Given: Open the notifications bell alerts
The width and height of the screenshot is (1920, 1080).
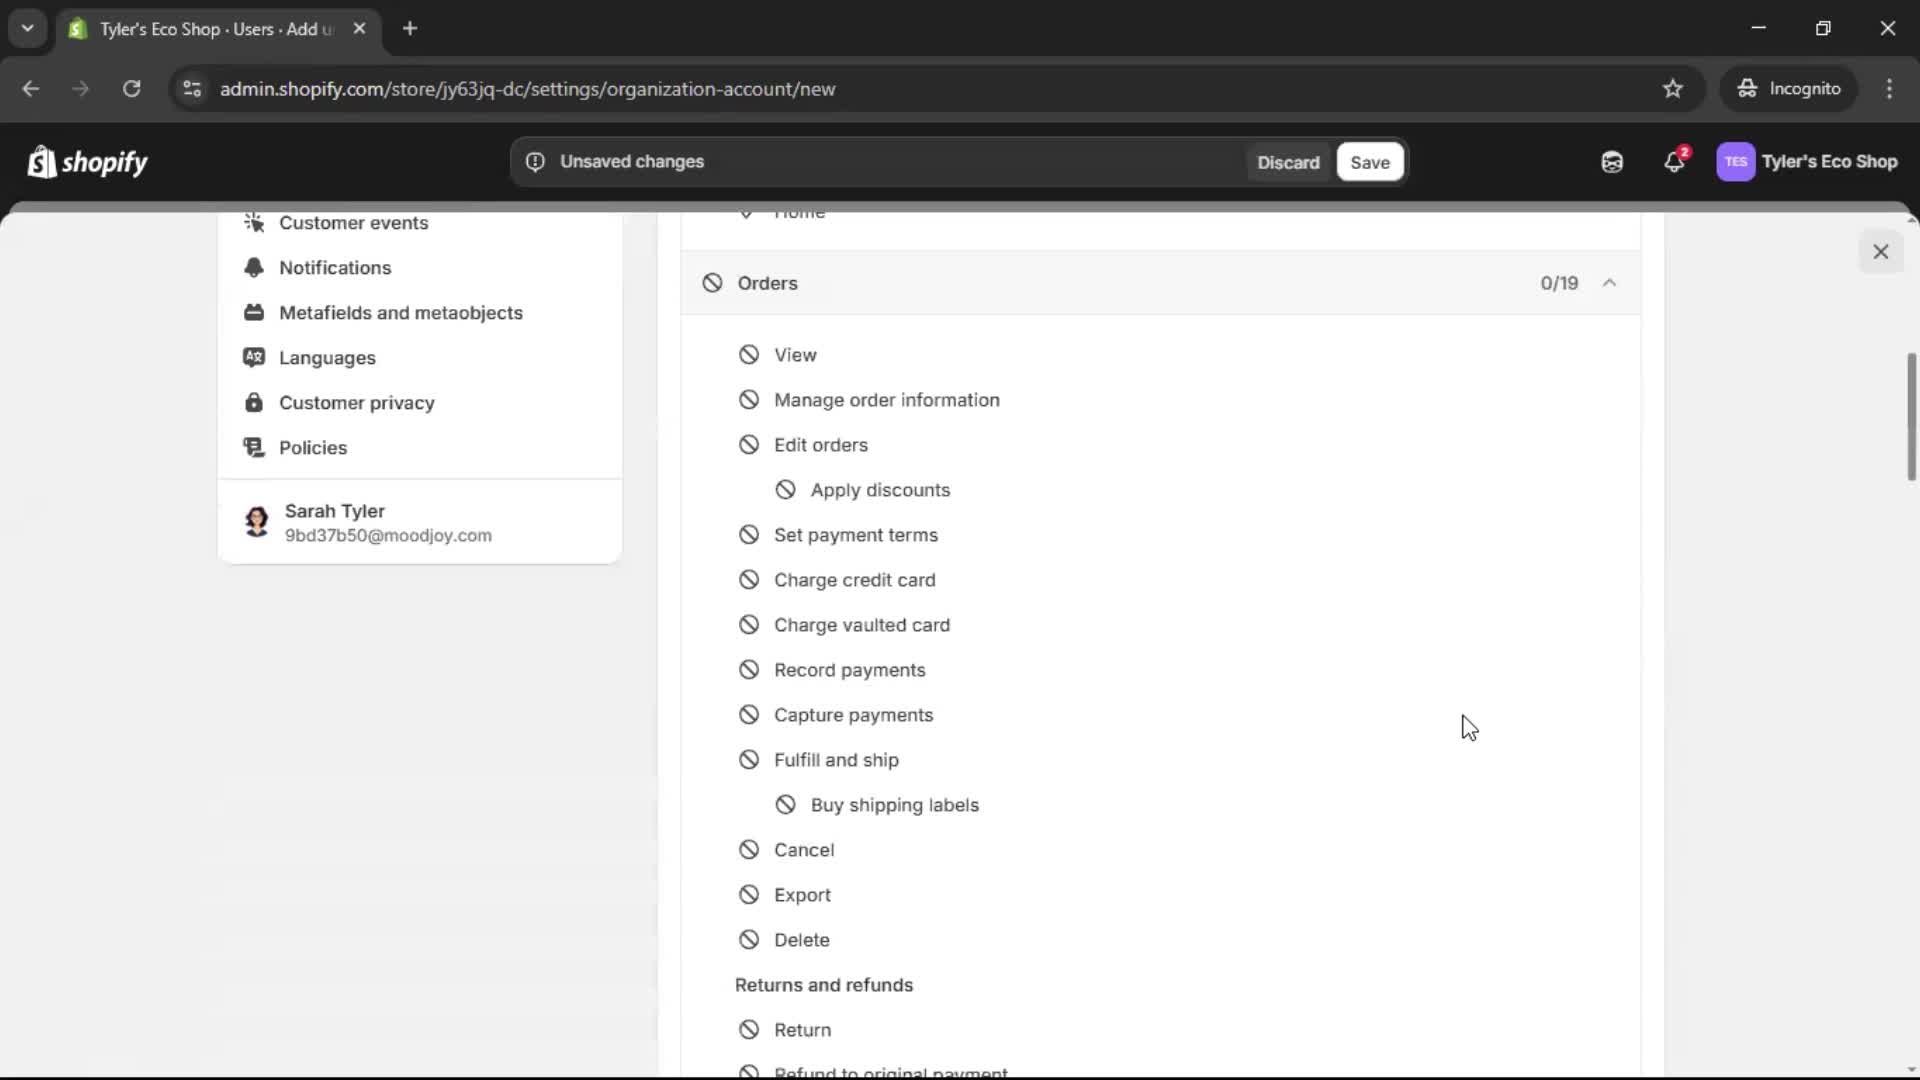Looking at the screenshot, I should (x=1675, y=162).
